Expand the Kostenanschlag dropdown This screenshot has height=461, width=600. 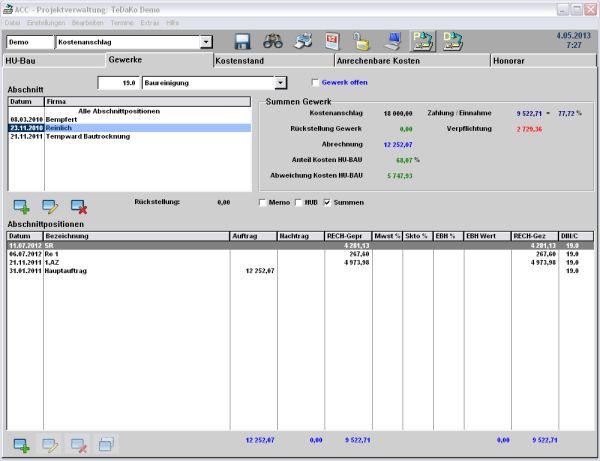coord(206,43)
